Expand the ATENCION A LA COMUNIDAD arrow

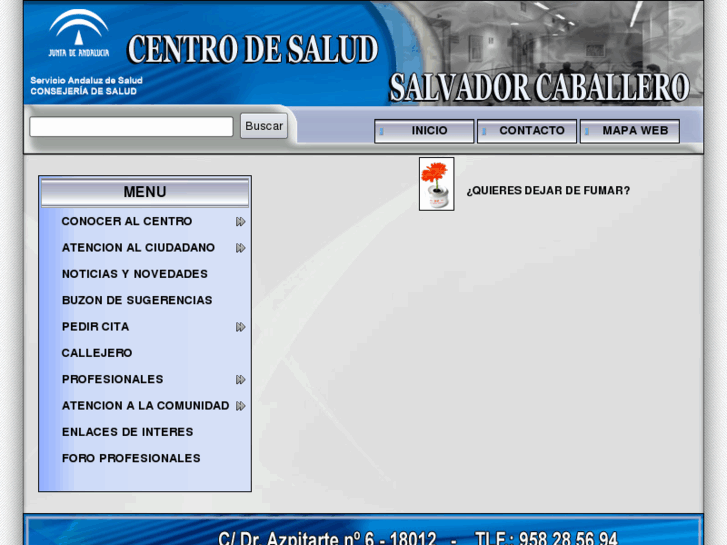240,406
